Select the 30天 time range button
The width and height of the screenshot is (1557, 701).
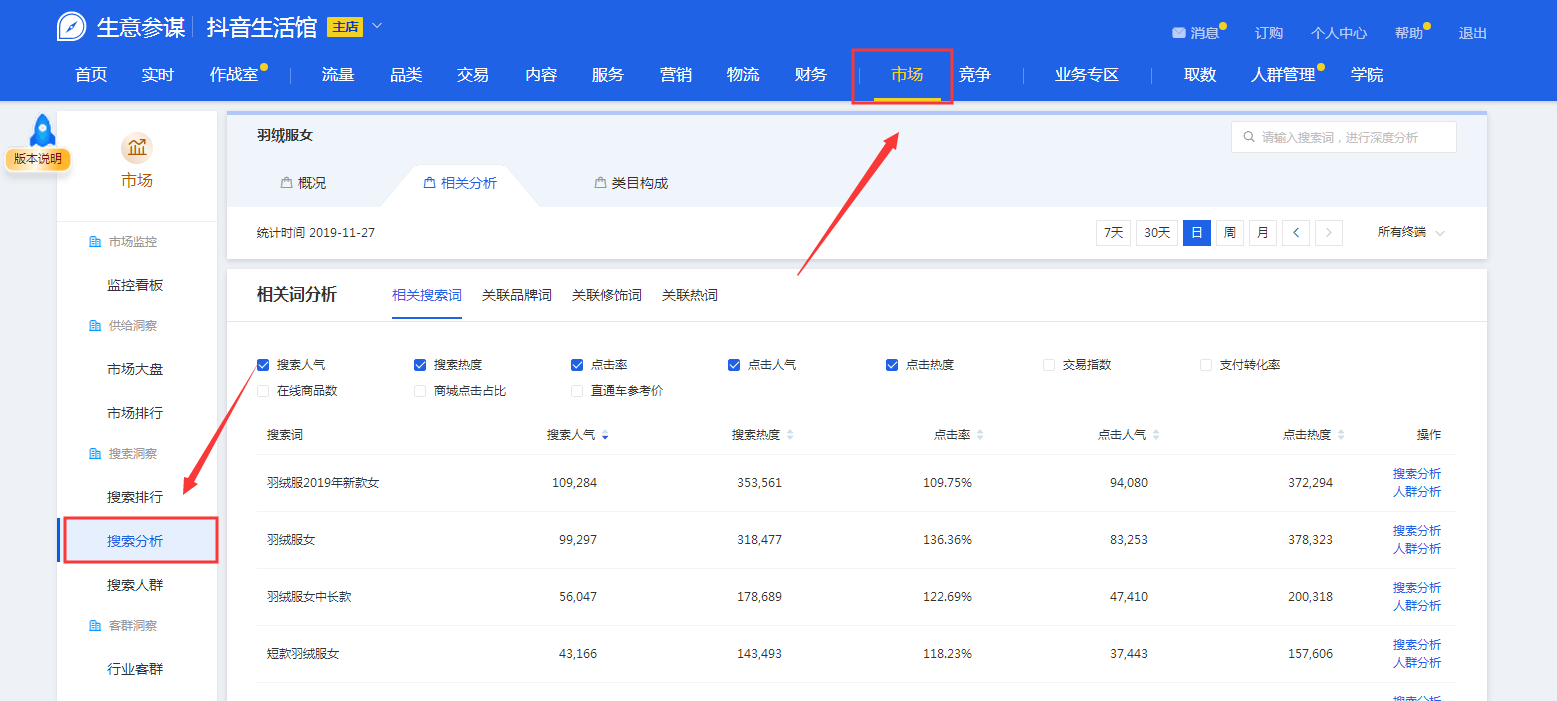click(1157, 233)
